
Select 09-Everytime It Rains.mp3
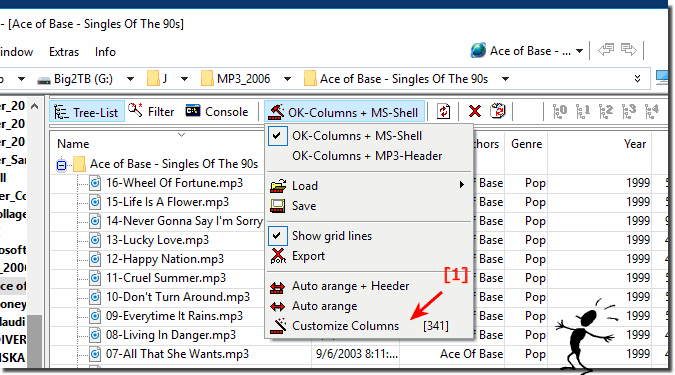(174, 316)
